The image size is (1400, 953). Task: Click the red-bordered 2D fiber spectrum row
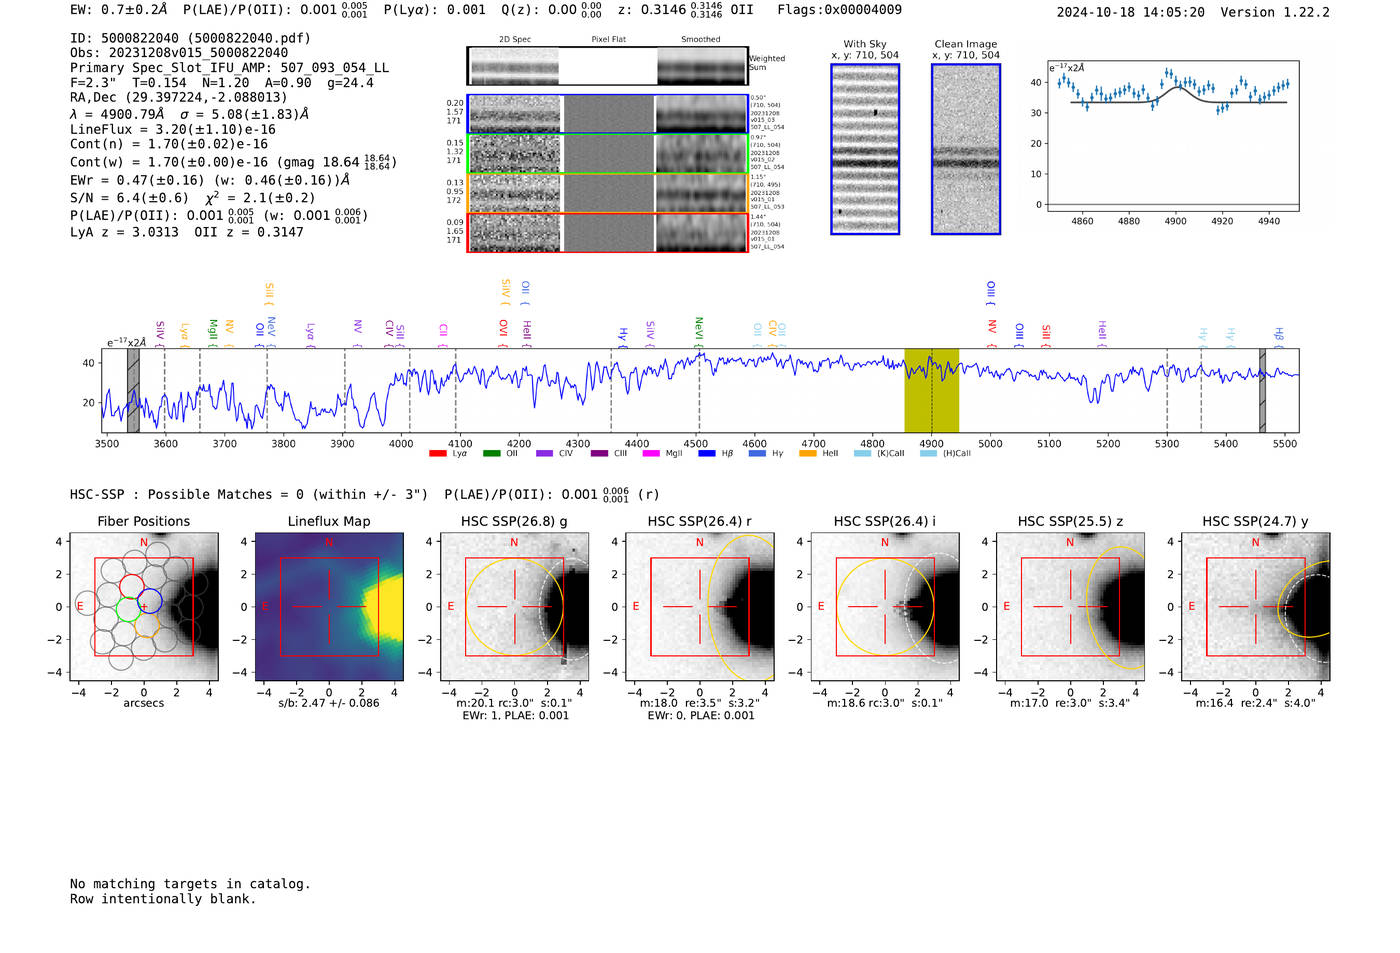tap(607, 232)
